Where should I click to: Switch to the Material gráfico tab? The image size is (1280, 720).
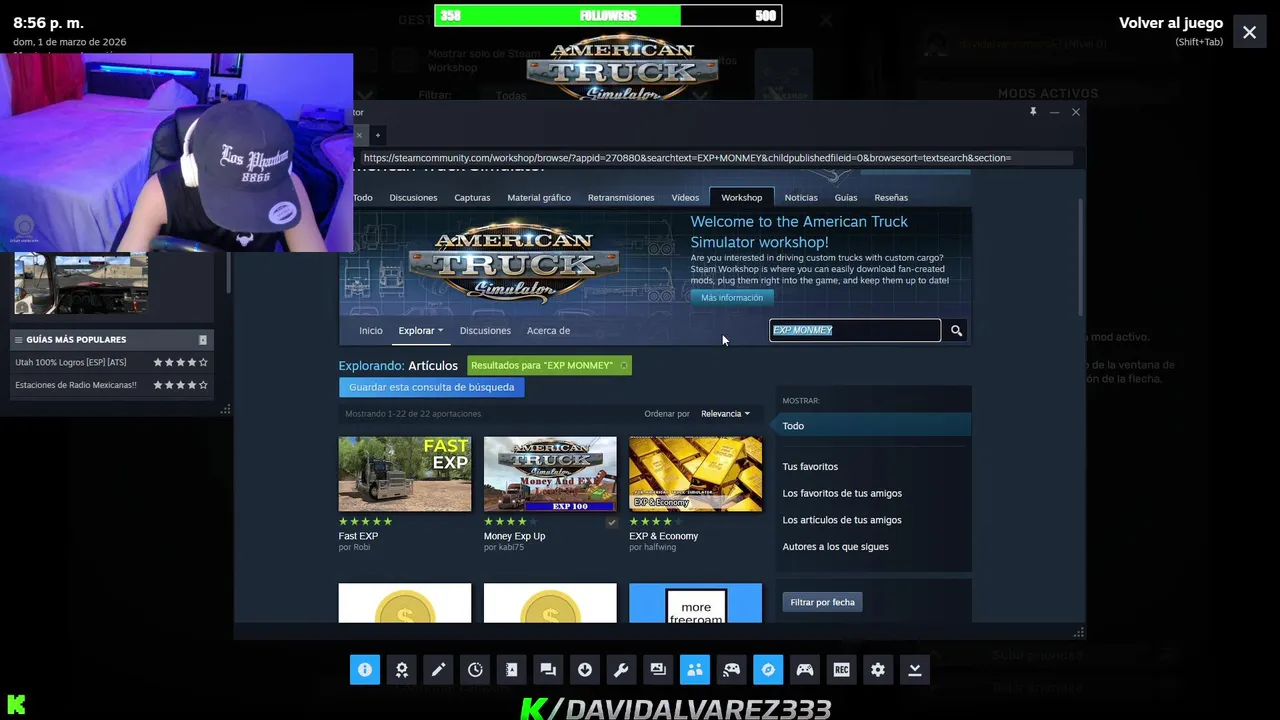pos(539,198)
